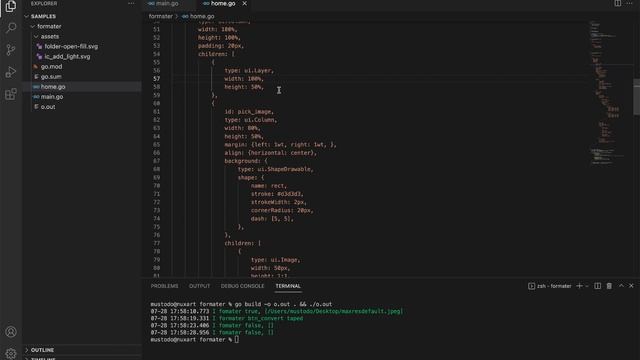The width and height of the screenshot is (640, 360).
Task: Click home.go in the breadcrumb
Action: click(x=202, y=16)
